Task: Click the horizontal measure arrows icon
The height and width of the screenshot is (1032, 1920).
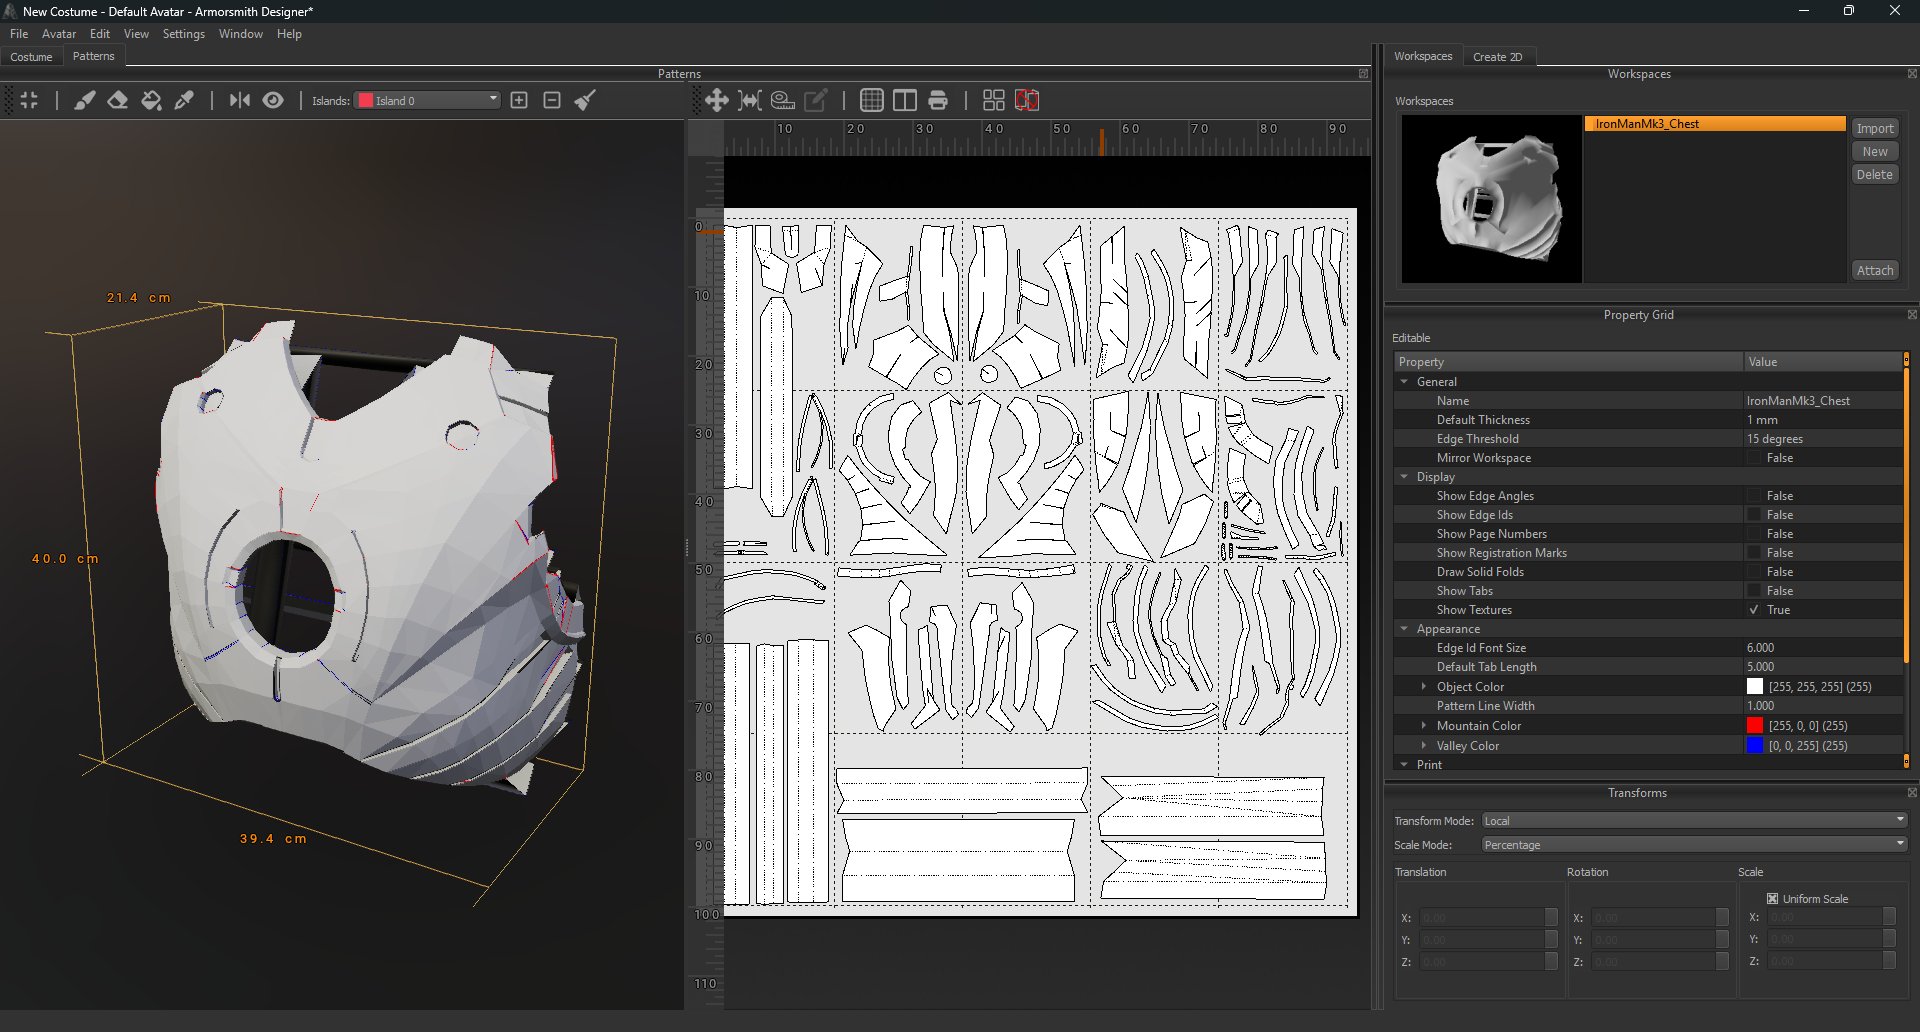Action: (750, 100)
